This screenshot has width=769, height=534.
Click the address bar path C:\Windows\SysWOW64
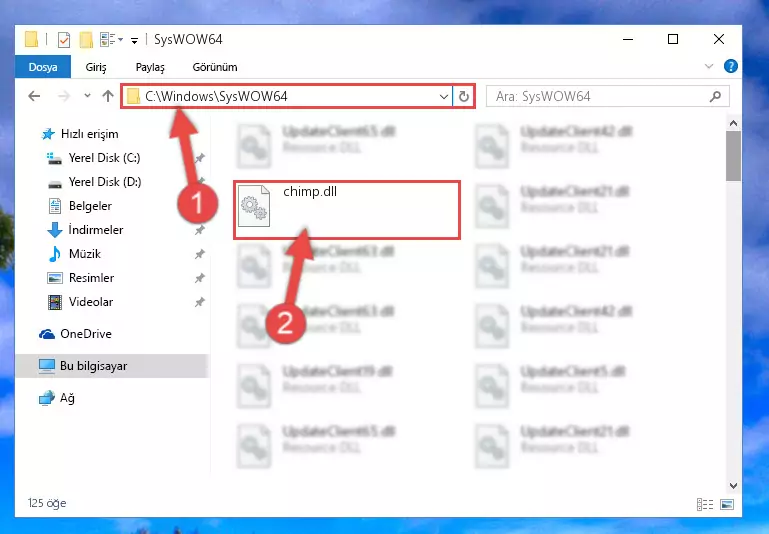tap(216, 96)
